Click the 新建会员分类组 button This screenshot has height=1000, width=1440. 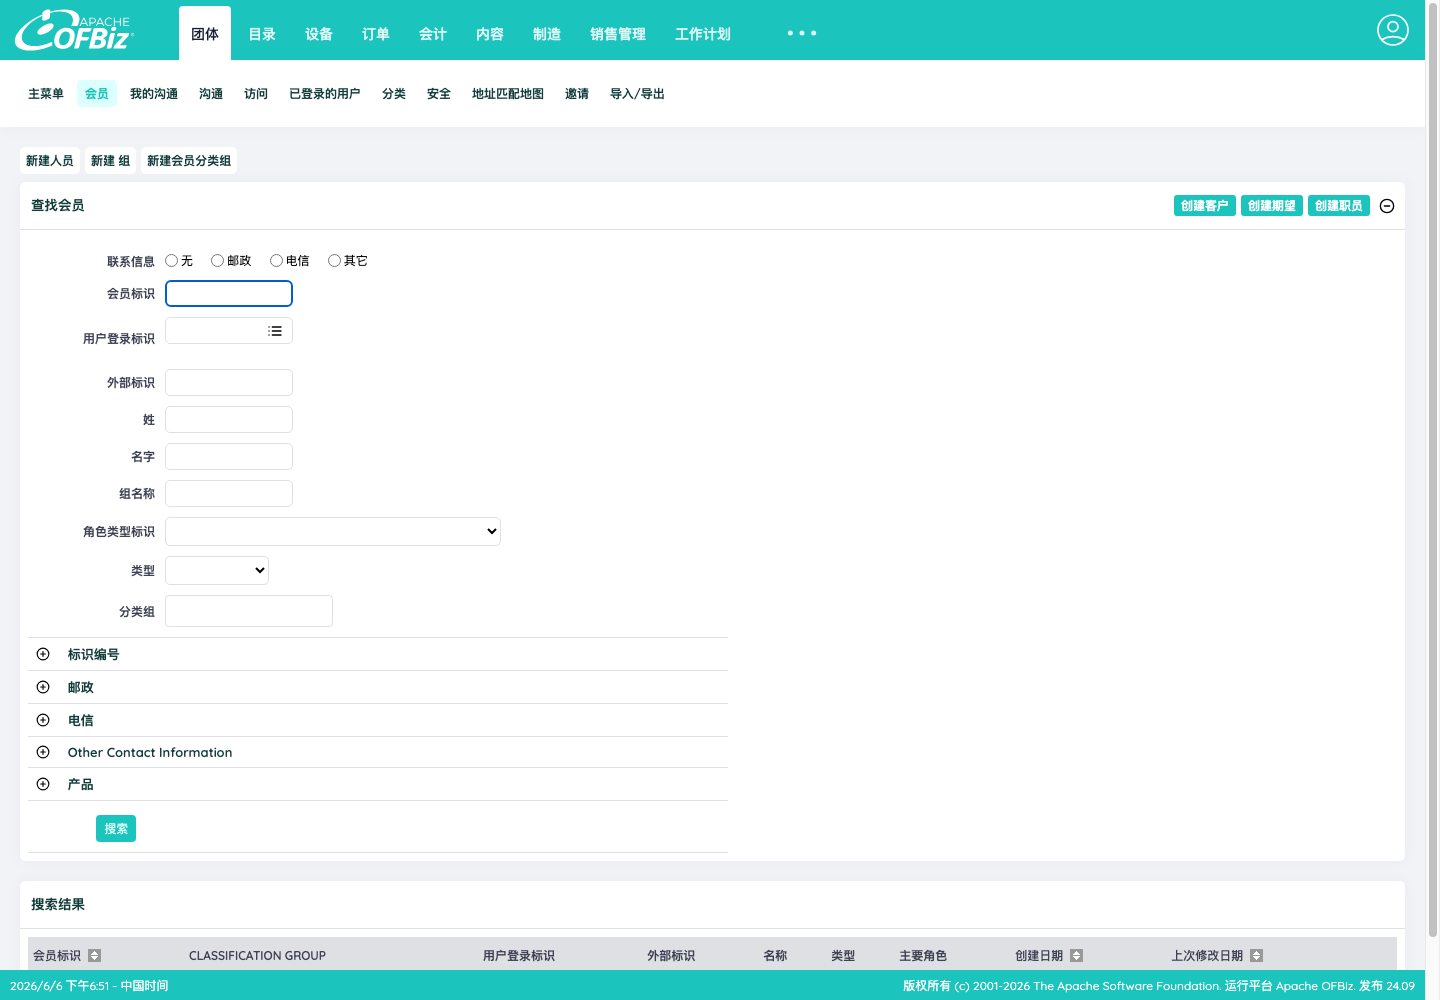189,161
